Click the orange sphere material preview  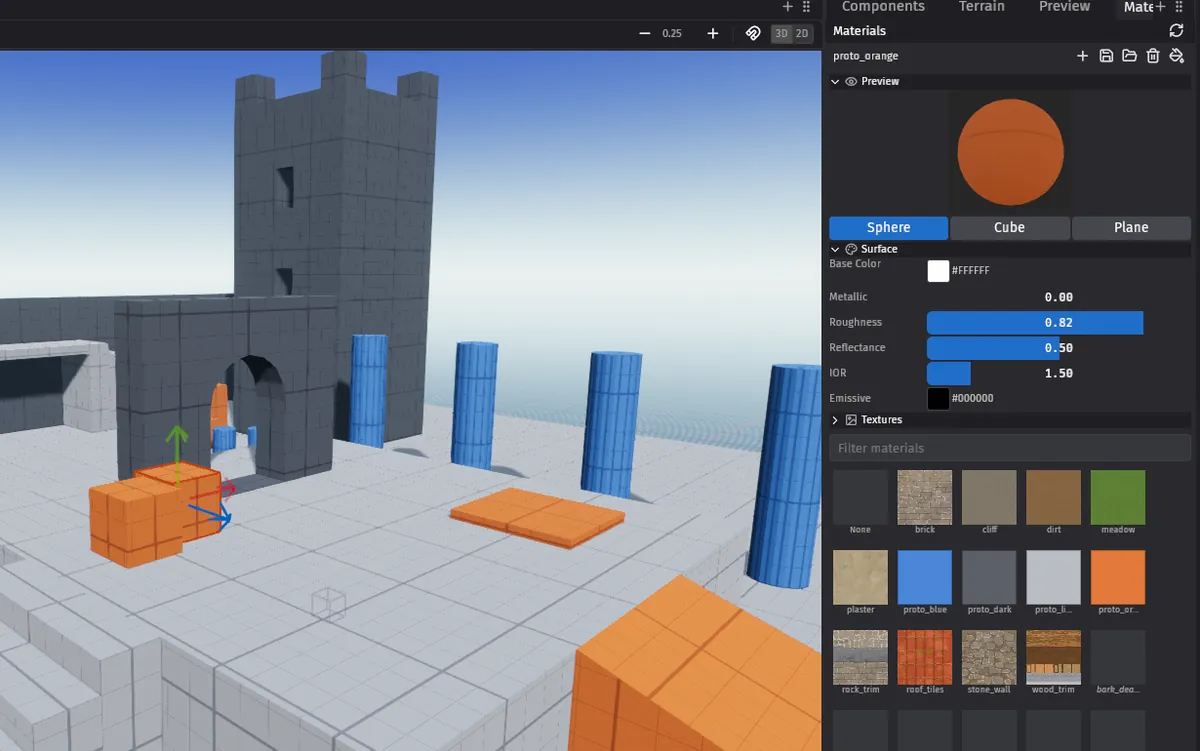point(1009,152)
